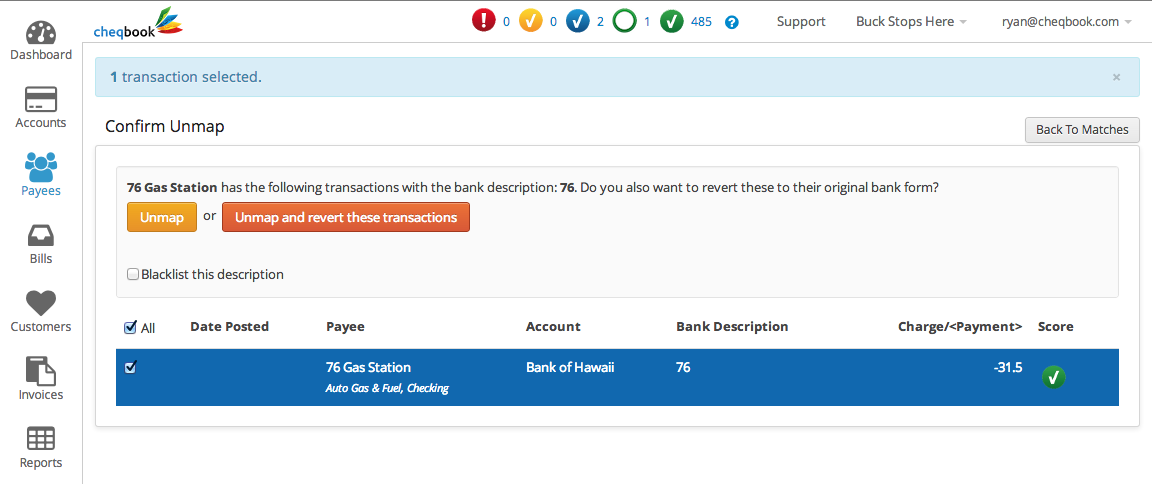The height and width of the screenshot is (484, 1152).
Task: Click the orange Unmap button
Action: coord(162,217)
